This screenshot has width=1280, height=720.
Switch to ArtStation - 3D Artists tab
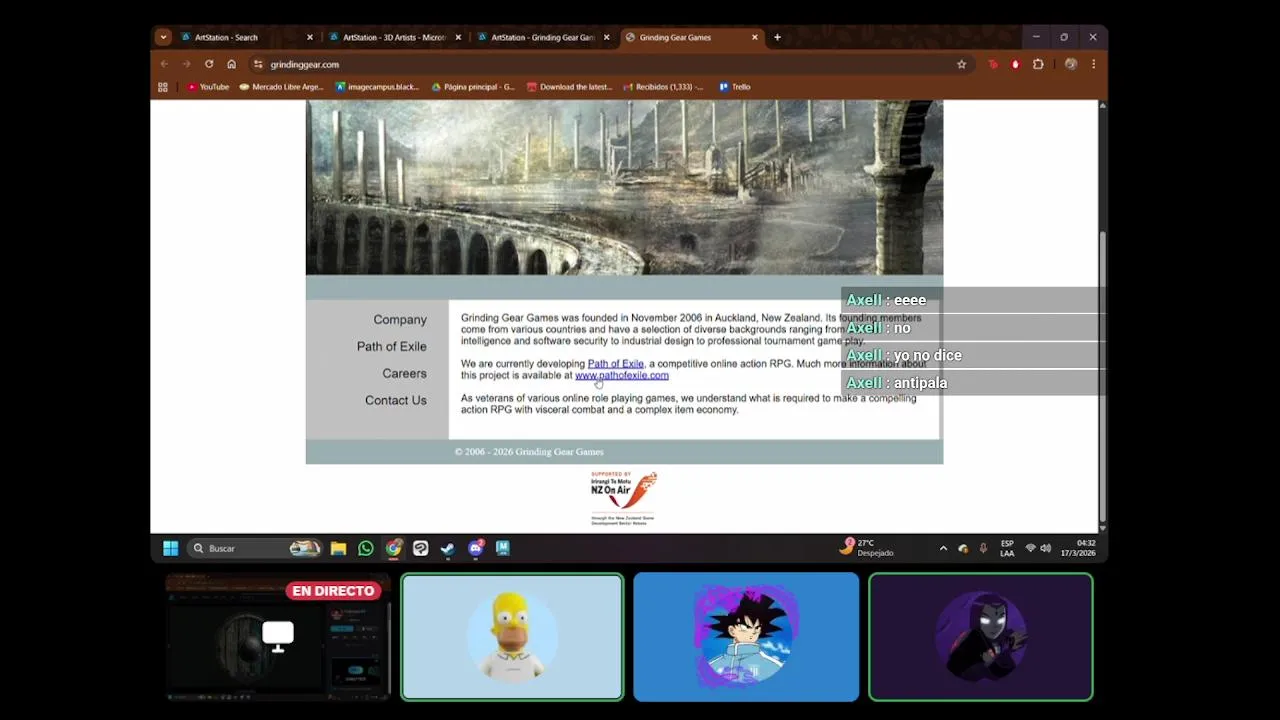pos(394,37)
